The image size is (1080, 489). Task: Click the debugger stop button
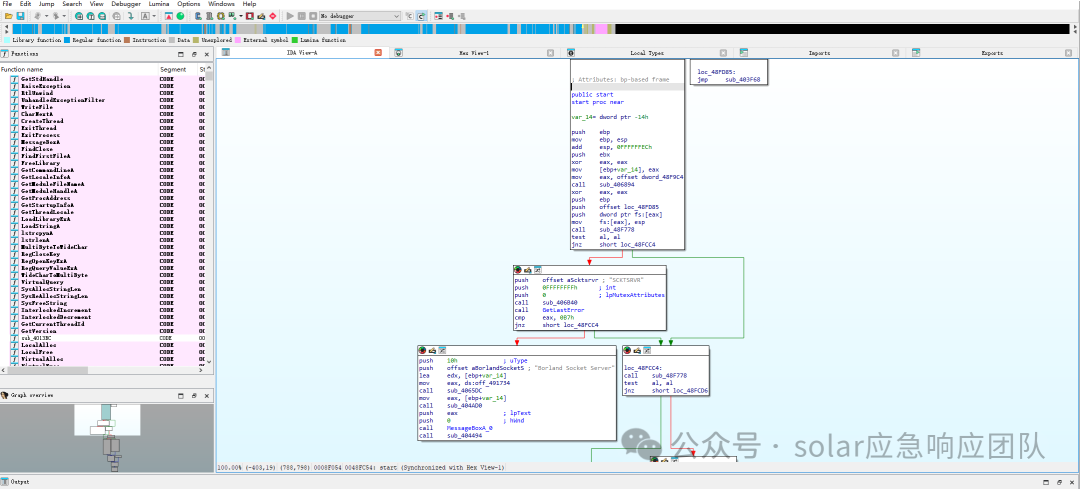(x=313, y=15)
